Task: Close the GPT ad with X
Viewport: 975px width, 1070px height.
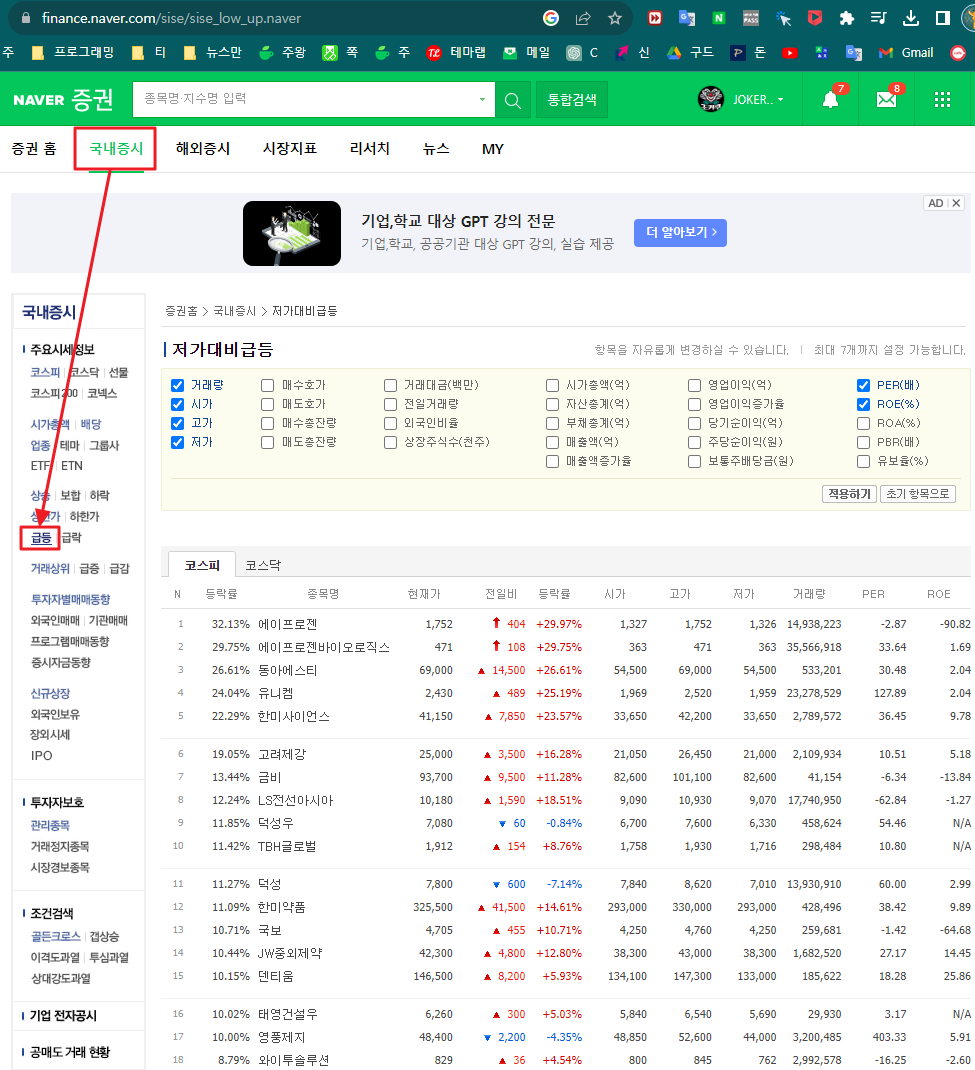Action: (957, 203)
